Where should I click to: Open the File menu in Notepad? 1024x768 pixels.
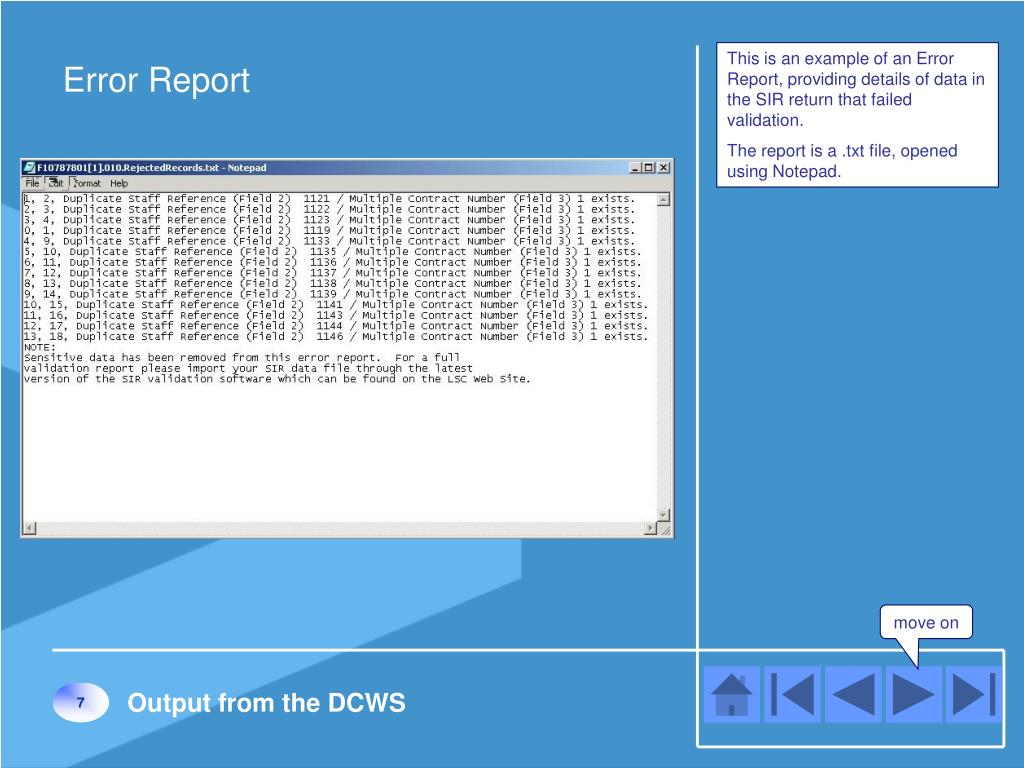[32, 184]
